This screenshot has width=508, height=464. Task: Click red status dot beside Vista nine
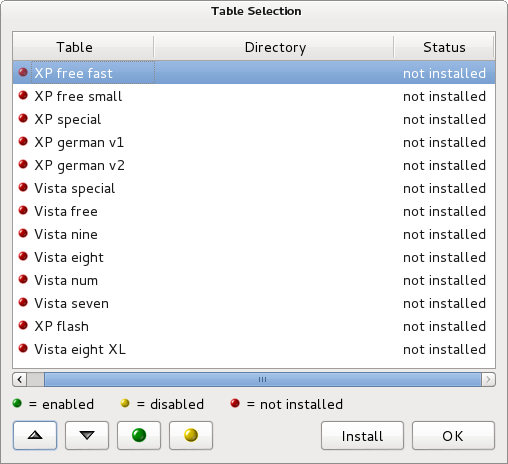coord(23,233)
